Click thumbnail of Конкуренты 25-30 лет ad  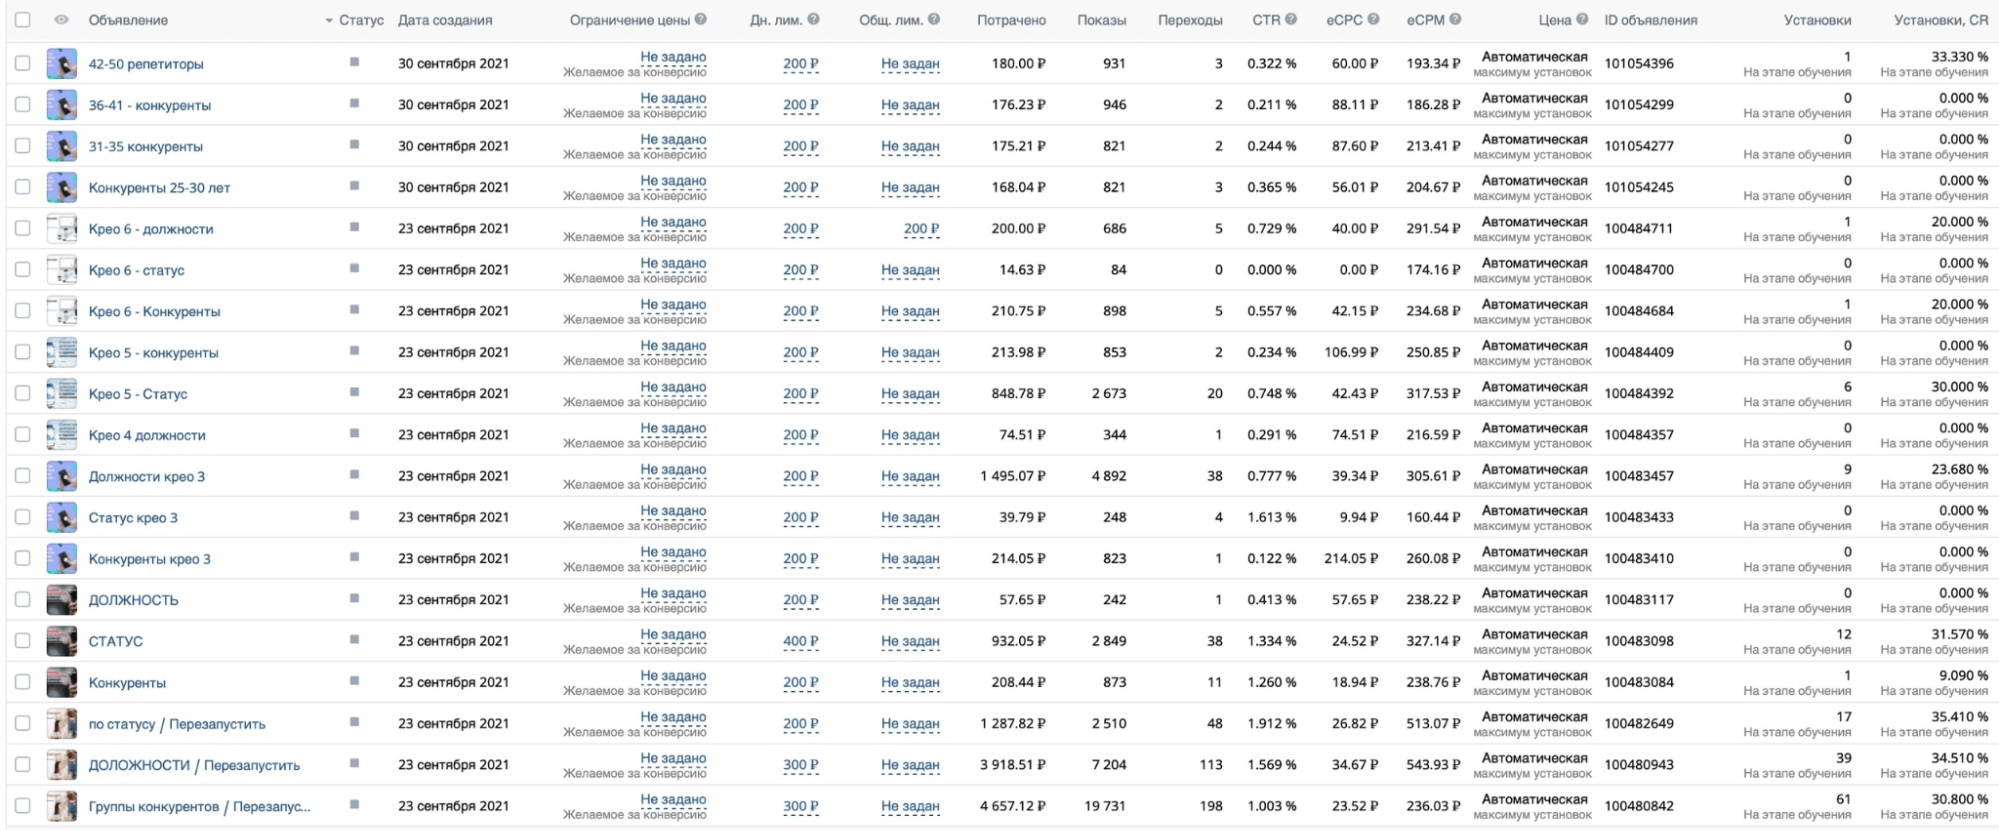pyautogui.click(x=62, y=187)
